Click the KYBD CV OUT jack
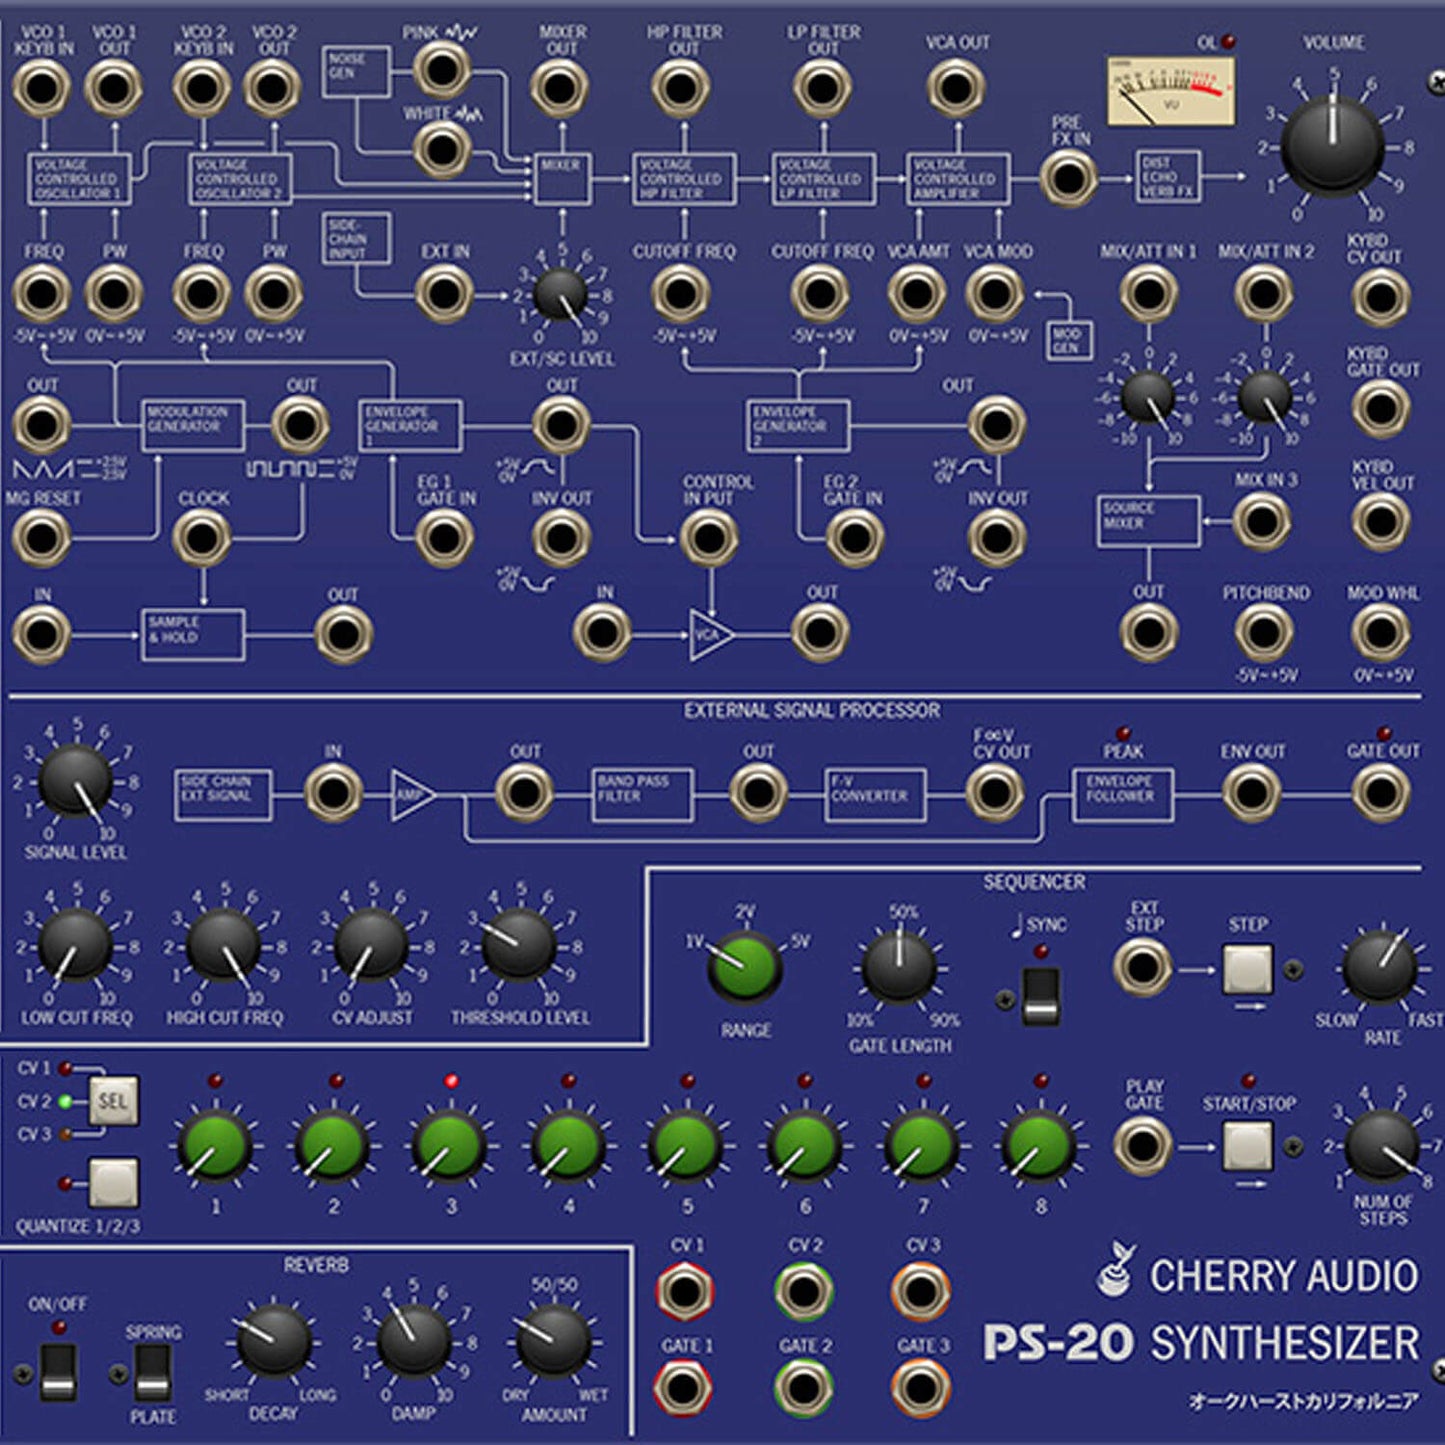1445x1445 pixels. 1380,297
